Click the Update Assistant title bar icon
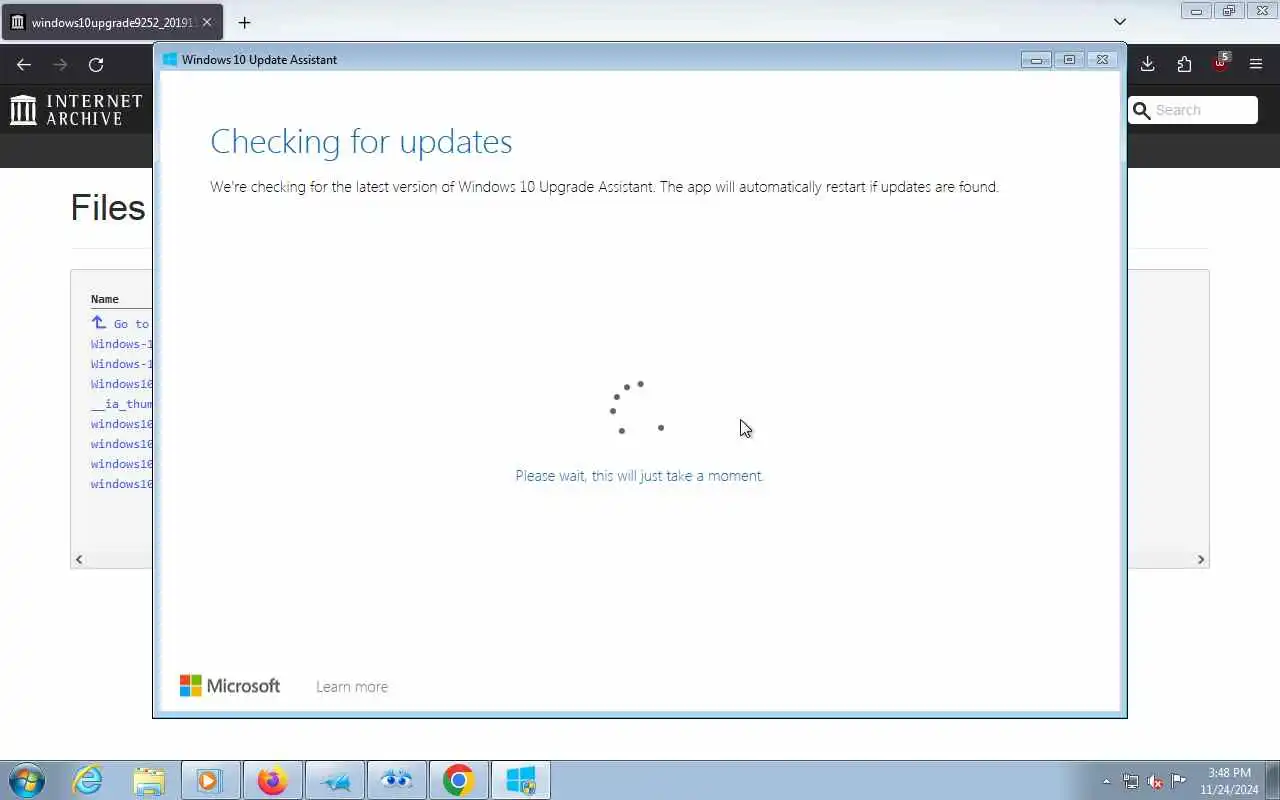Viewport: 1280px width, 800px height. click(170, 60)
